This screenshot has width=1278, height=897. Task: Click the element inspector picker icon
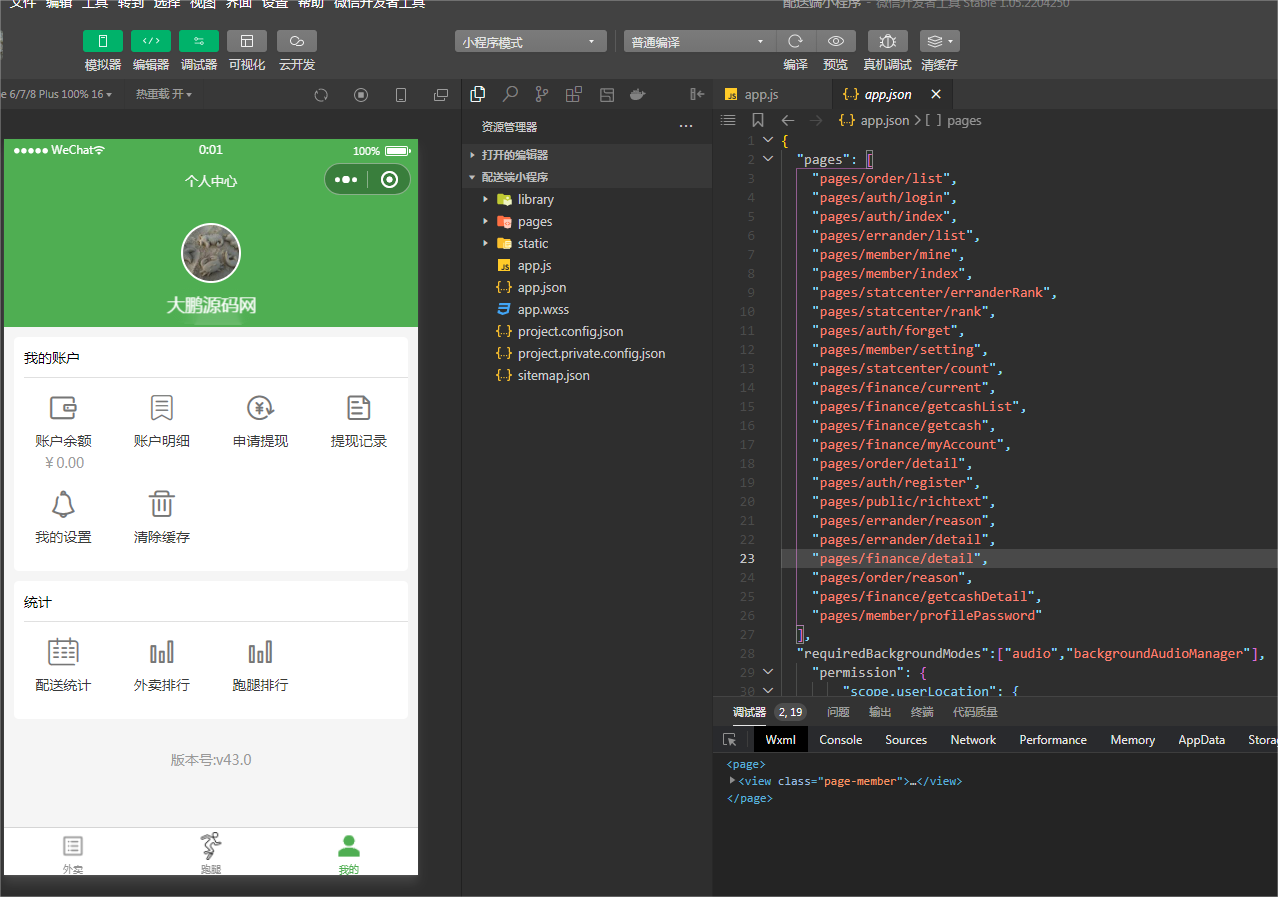coord(730,740)
